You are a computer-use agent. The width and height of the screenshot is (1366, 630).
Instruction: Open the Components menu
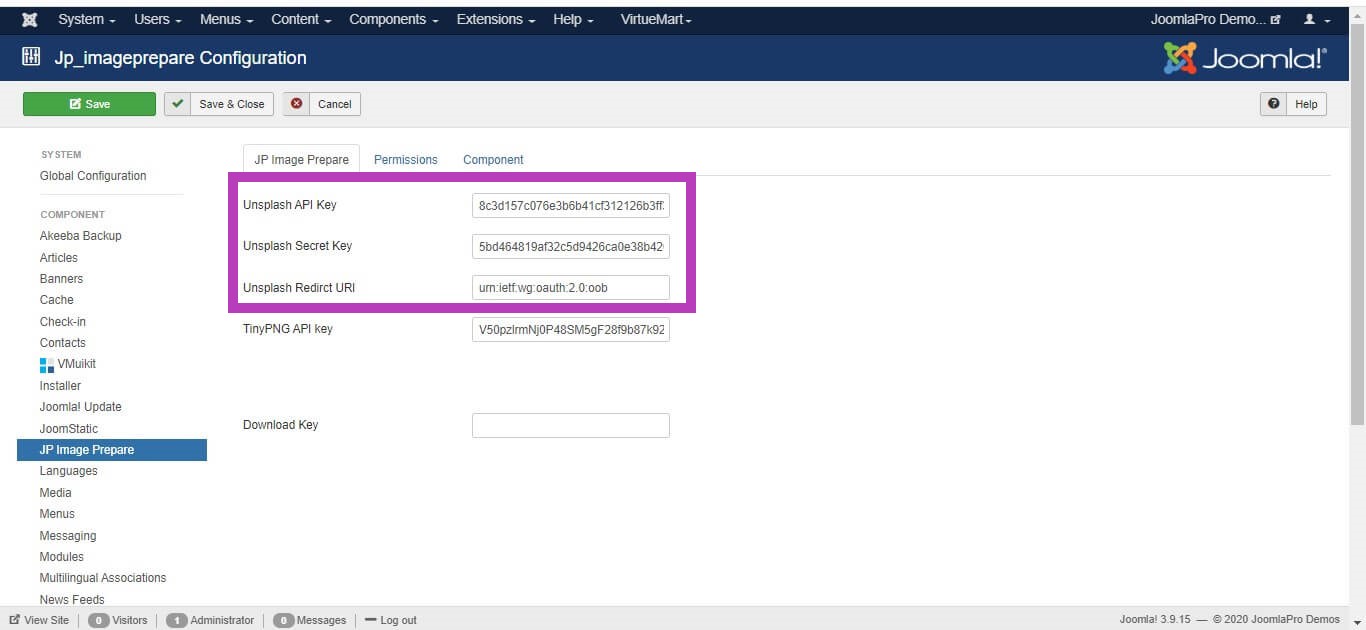click(x=394, y=20)
